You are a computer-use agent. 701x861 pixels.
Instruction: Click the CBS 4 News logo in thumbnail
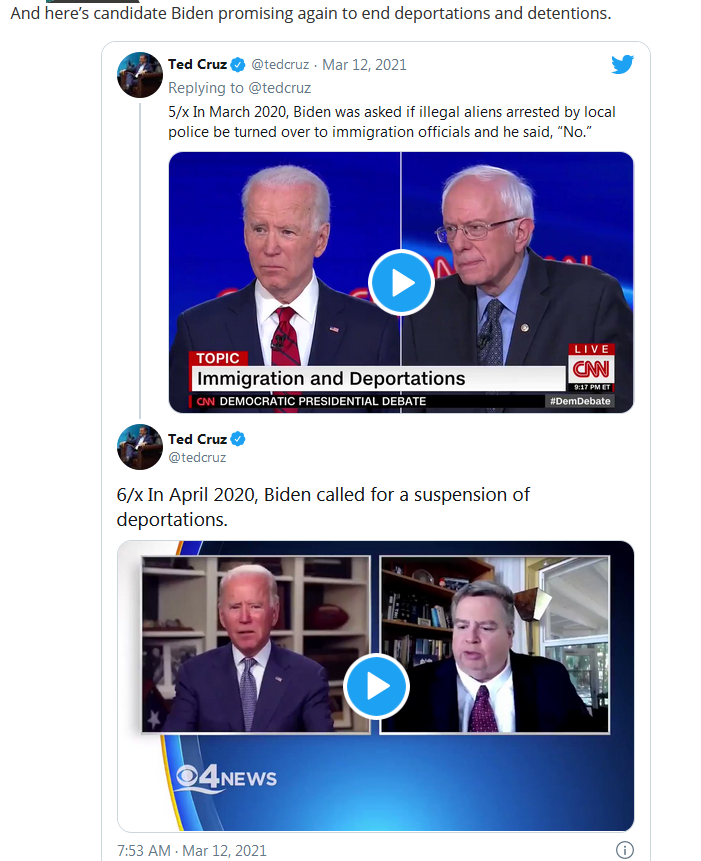[x=226, y=778]
